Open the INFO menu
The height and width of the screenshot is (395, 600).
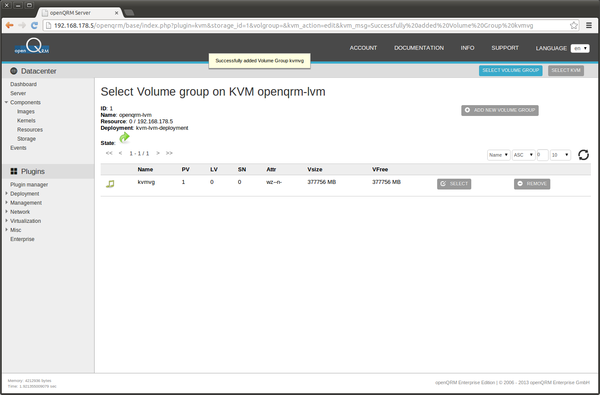[x=467, y=48]
